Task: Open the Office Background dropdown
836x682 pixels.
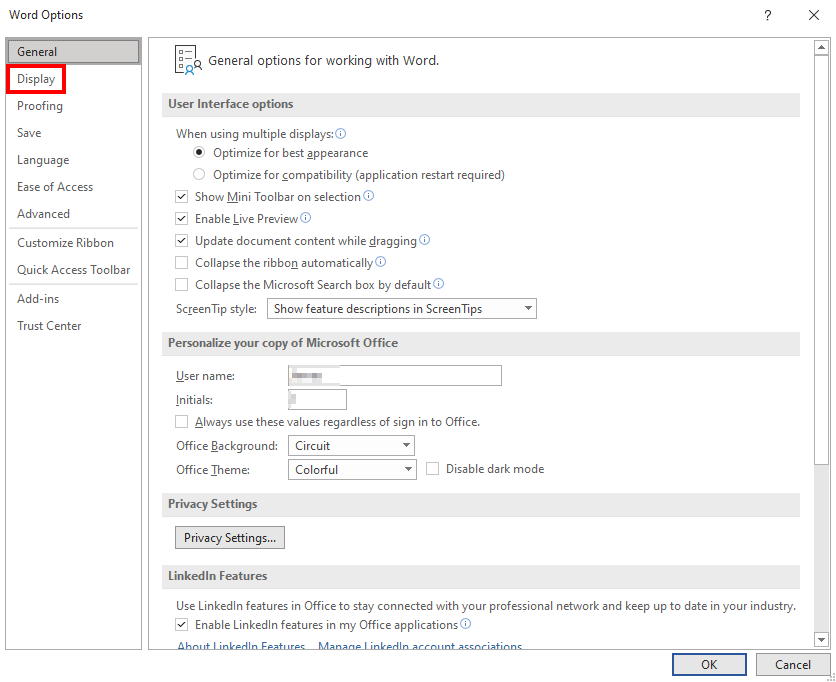Action: pos(351,446)
